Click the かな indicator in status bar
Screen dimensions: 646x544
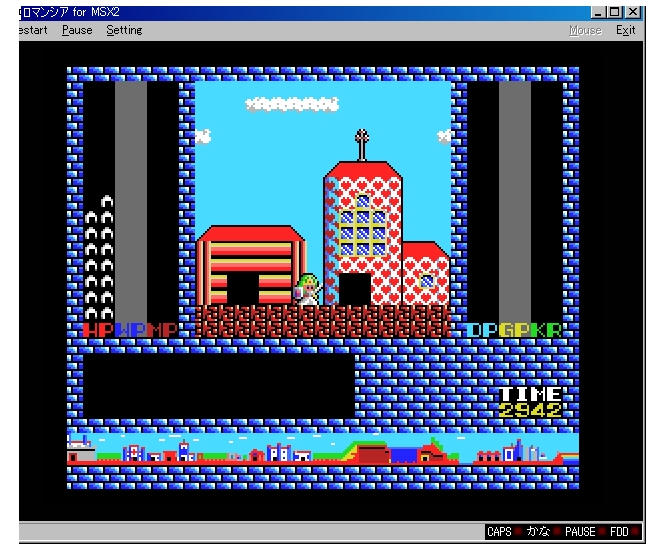tap(538, 532)
